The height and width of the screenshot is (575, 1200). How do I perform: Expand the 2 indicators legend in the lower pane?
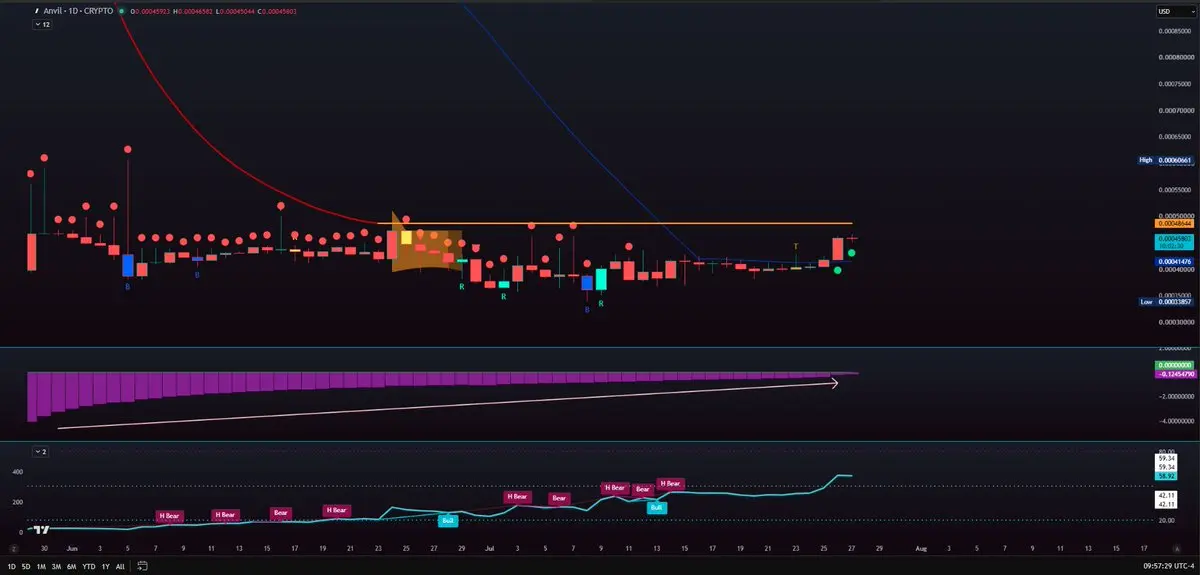click(x=42, y=452)
